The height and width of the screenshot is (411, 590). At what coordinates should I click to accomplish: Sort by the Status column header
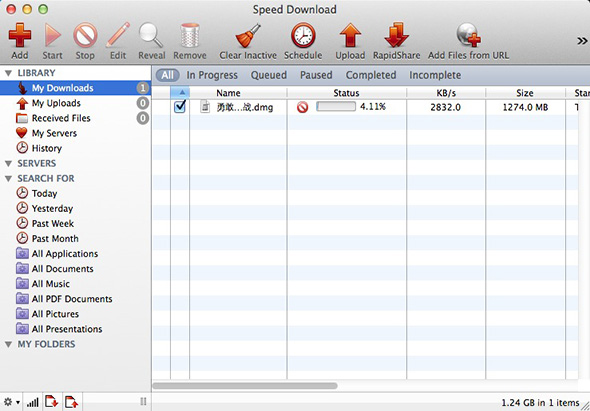pos(347,93)
